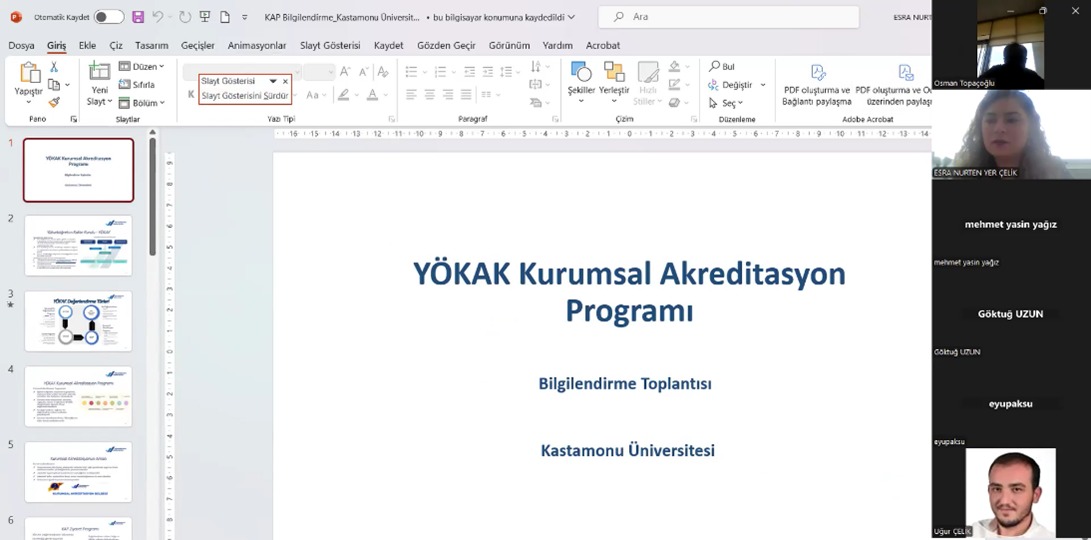1091x540 pixels.
Task: Click the font color A swatch
Action: point(372,95)
